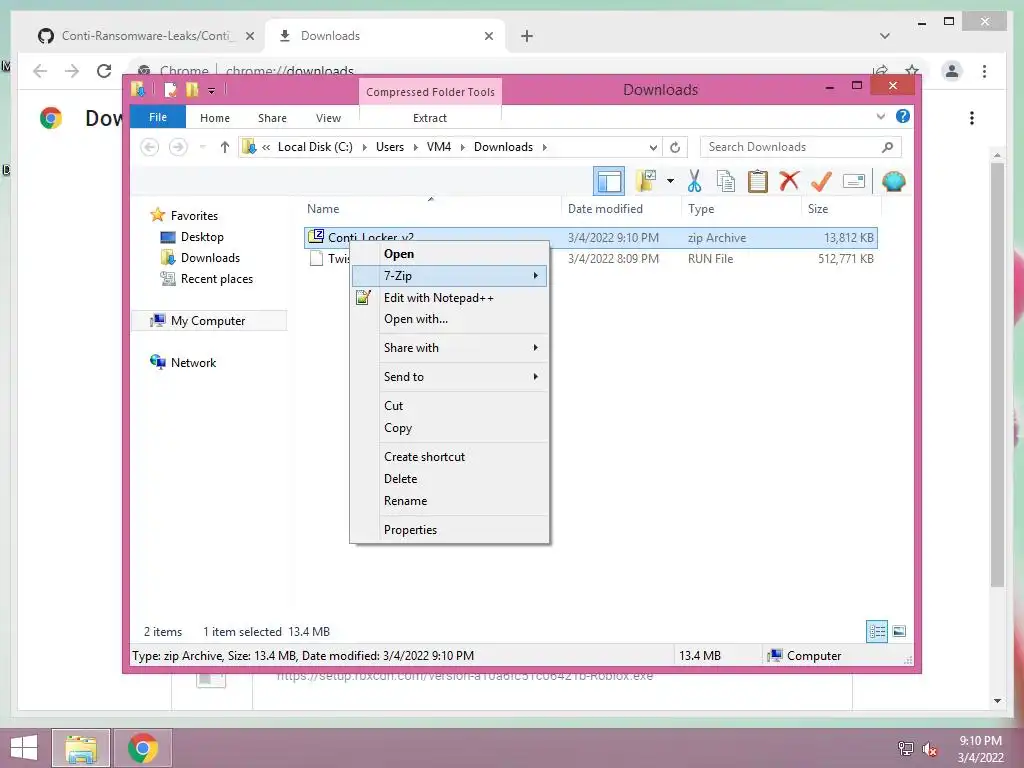The width and height of the screenshot is (1024, 768).
Task: Open the File ribbon tab
Action: pyautogui.click(x=158, y=117)
